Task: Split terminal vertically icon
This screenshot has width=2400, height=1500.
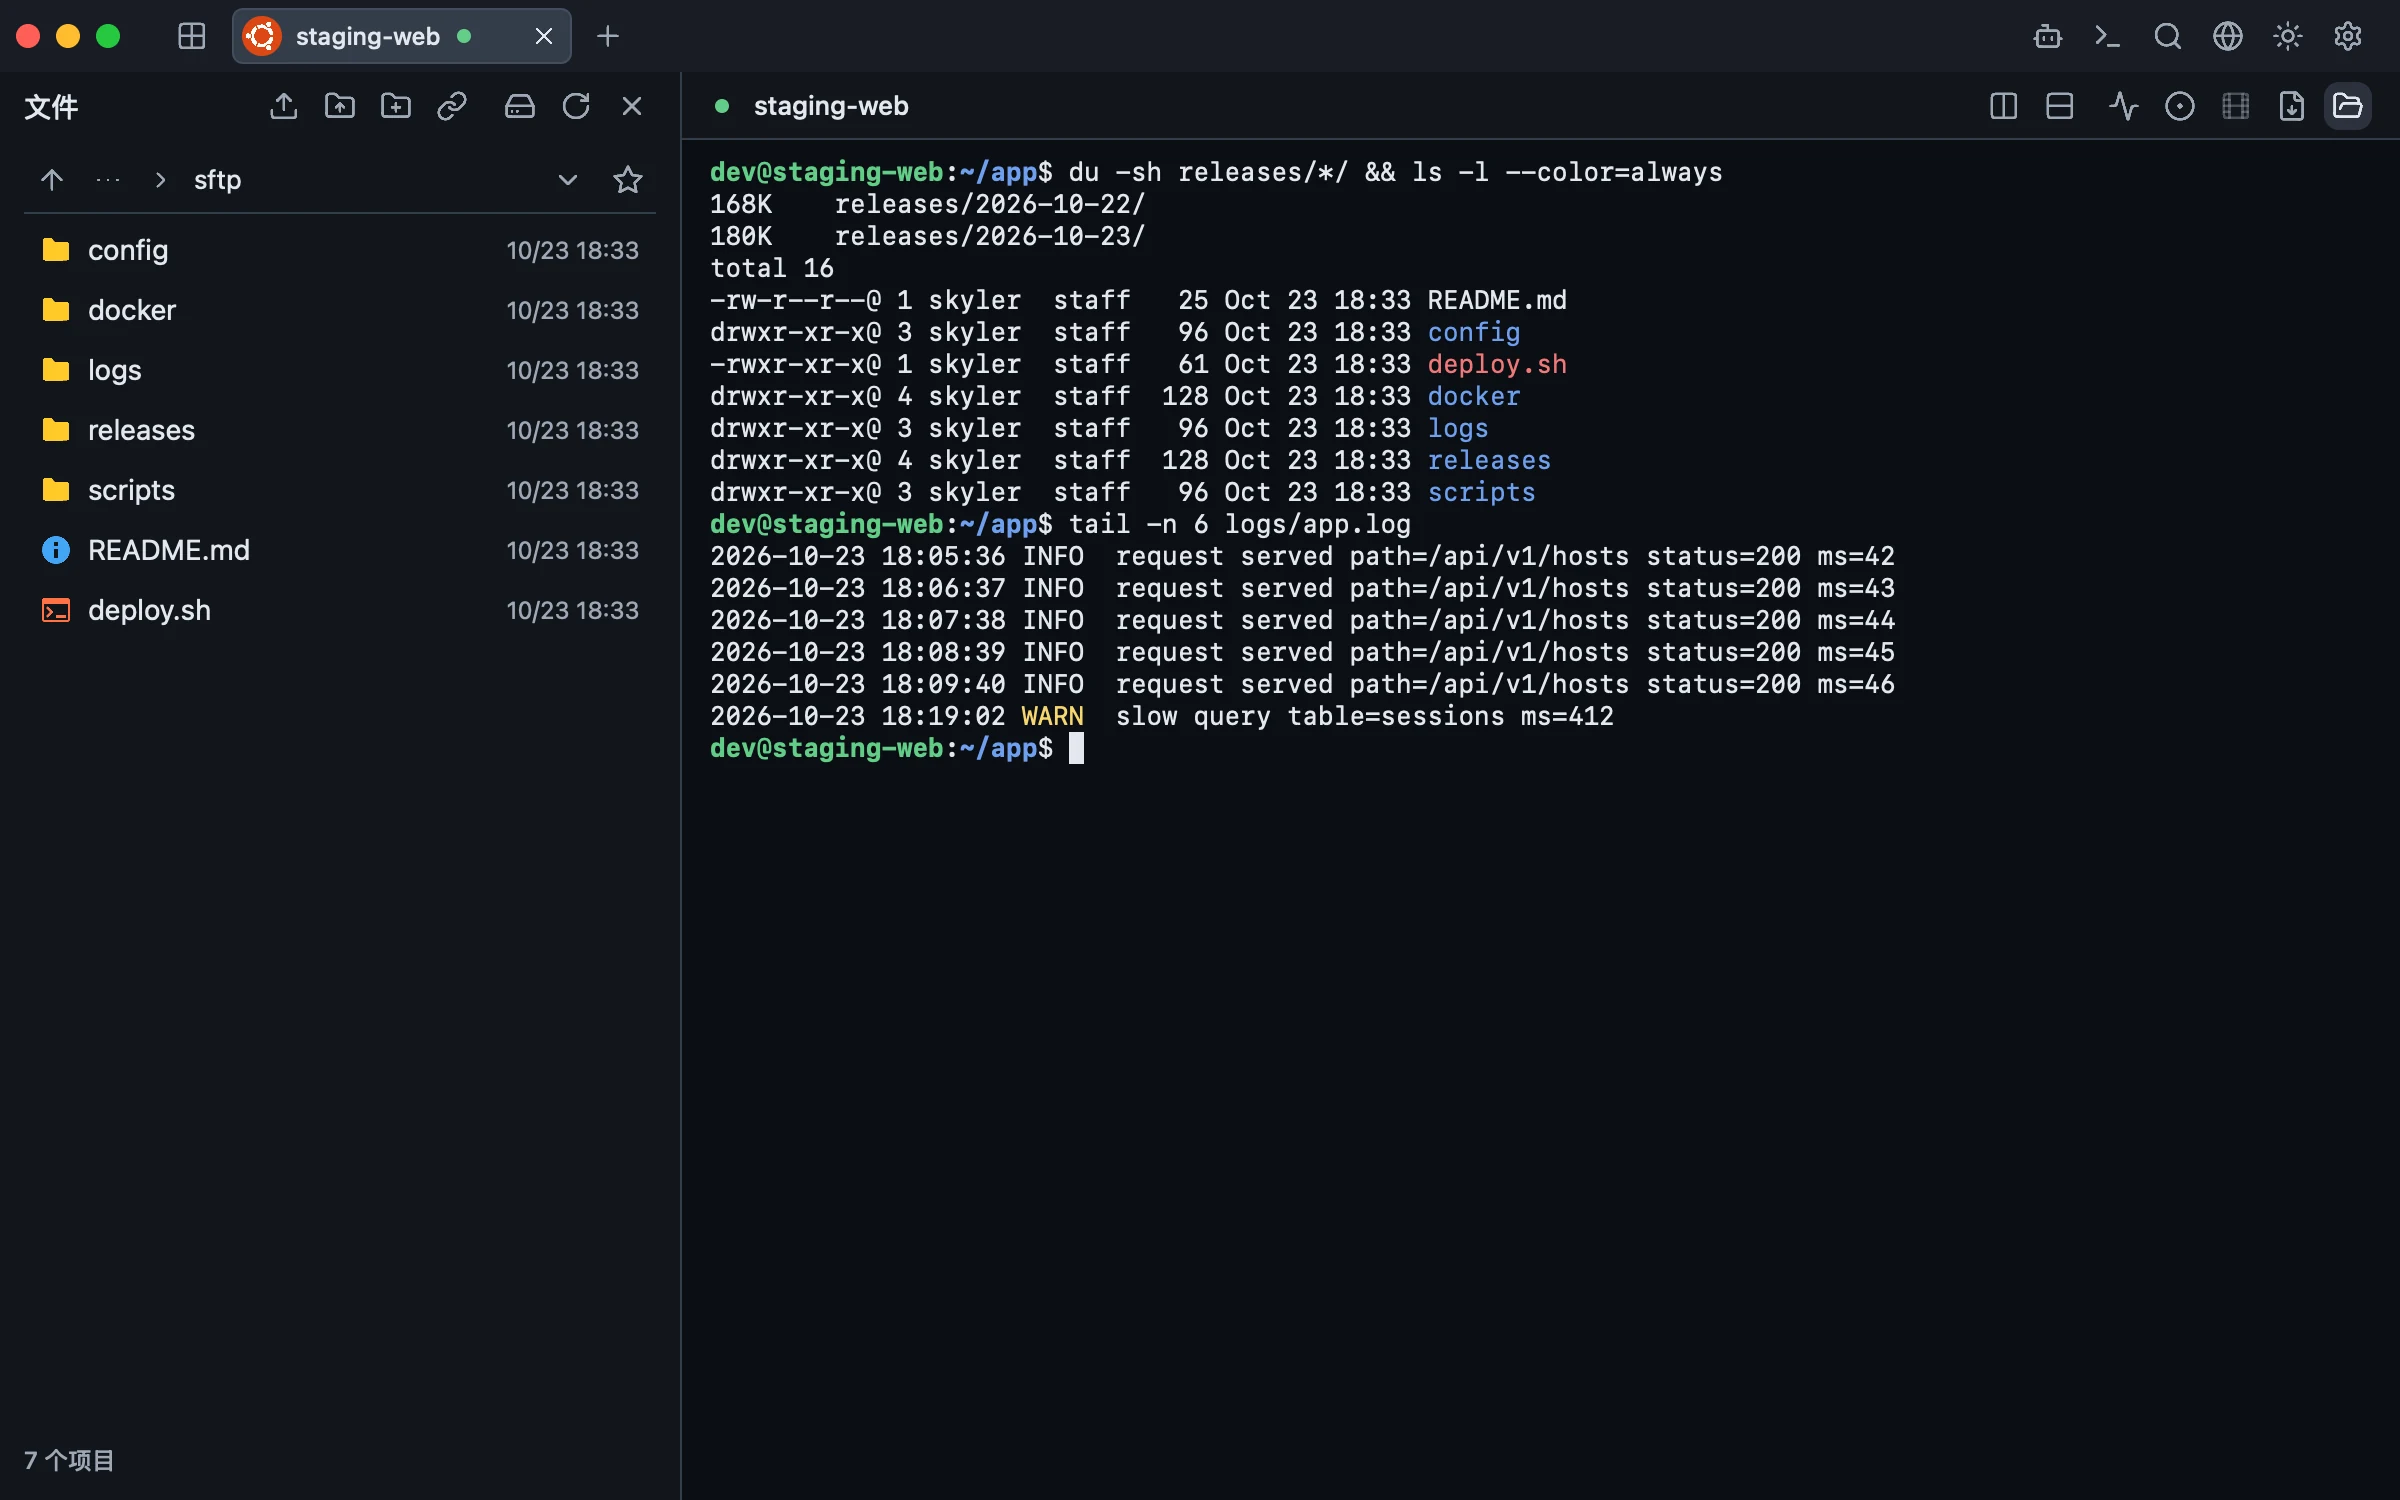Action: click(2003, 106)
